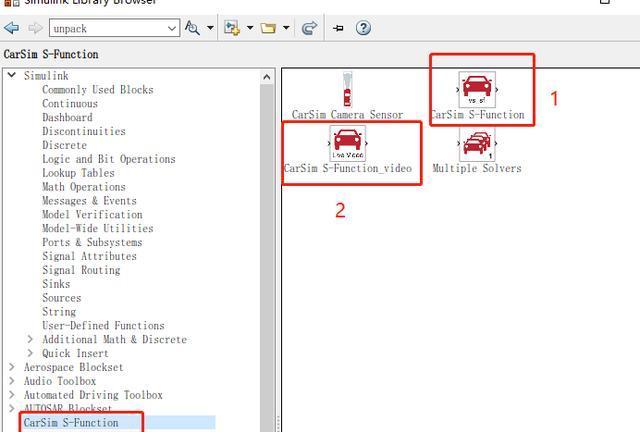Expand the AUTOSAR Blockset node

click(x=12, y=408)
